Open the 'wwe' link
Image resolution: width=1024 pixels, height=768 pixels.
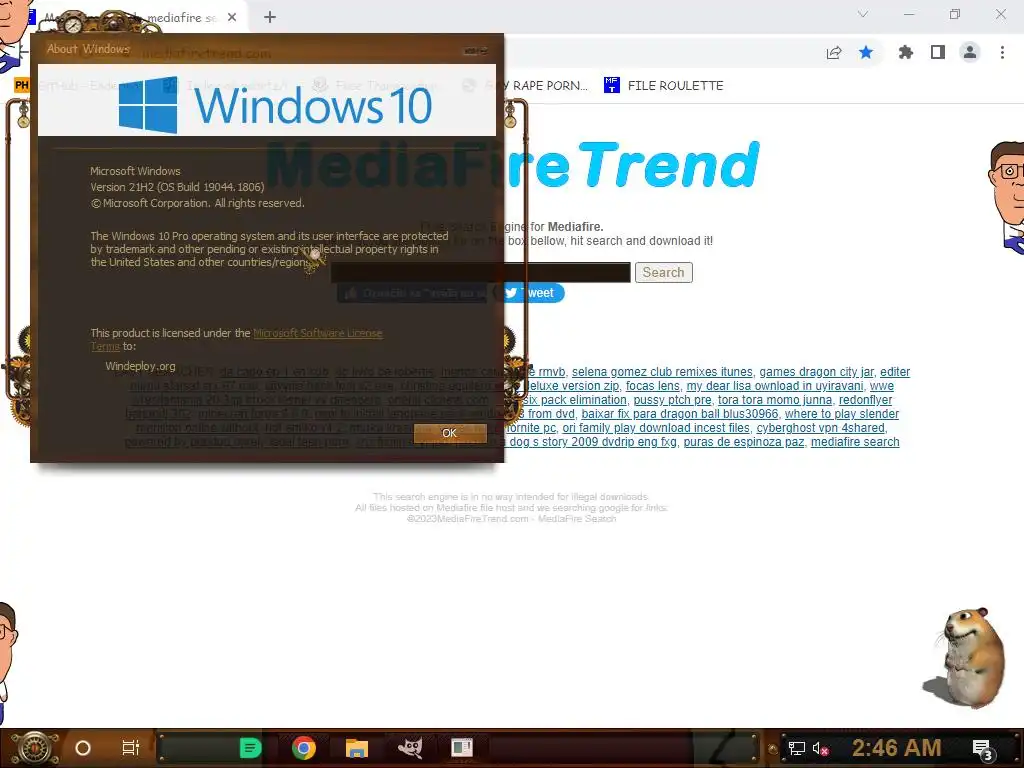[x=882, y=386]
